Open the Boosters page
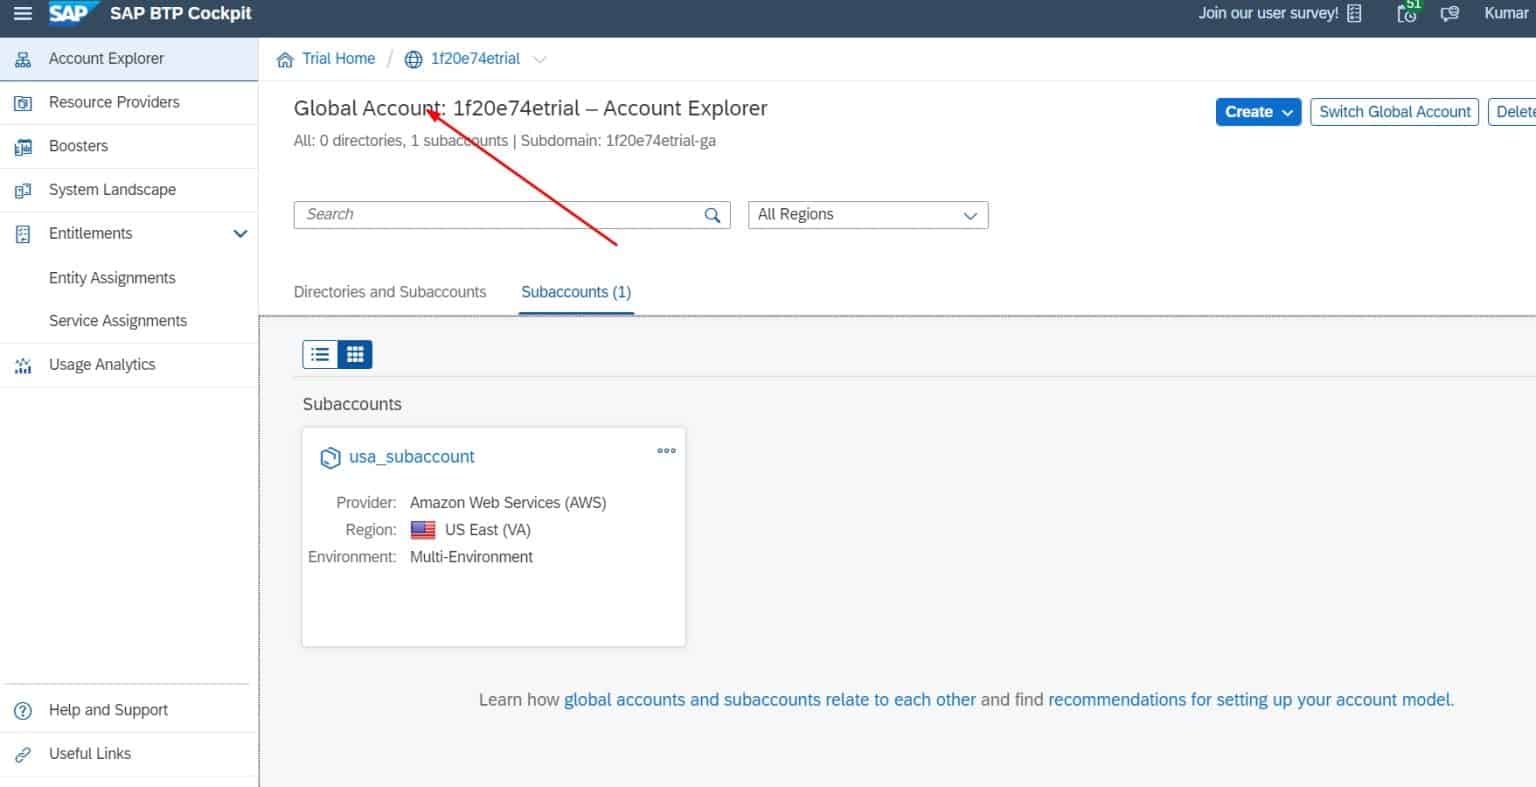The height and width of the screenshot is (787, 1536). coord(78,146)
